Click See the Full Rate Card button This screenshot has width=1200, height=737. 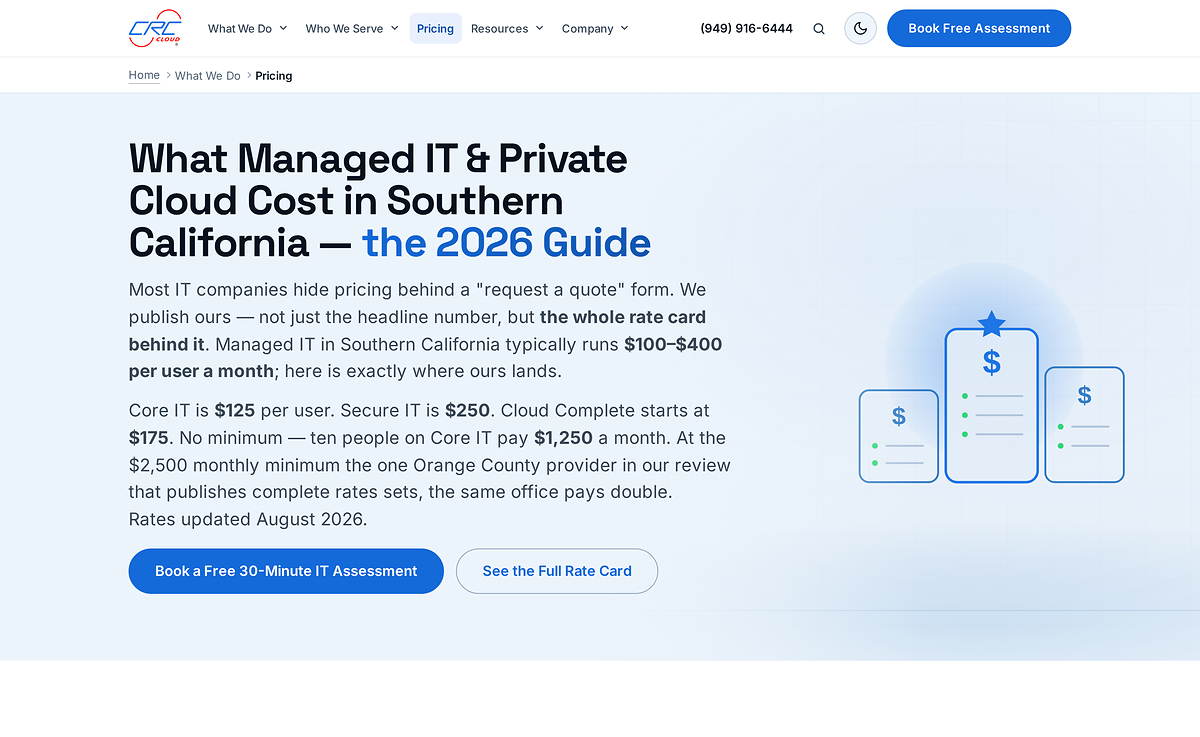coord(557,571)
